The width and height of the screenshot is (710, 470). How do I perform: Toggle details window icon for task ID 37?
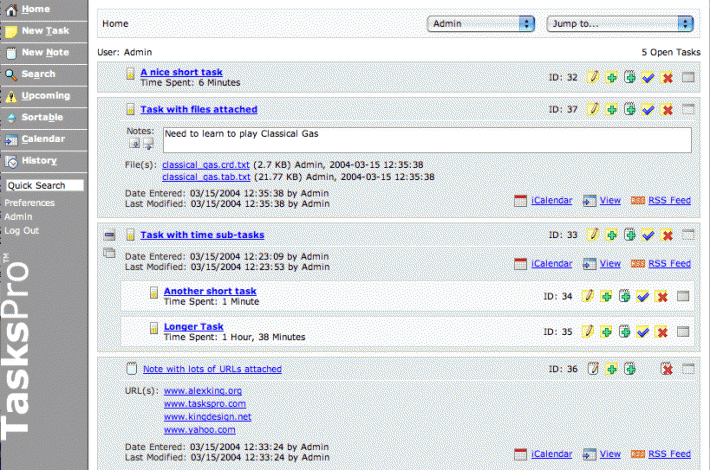(688, 109)
